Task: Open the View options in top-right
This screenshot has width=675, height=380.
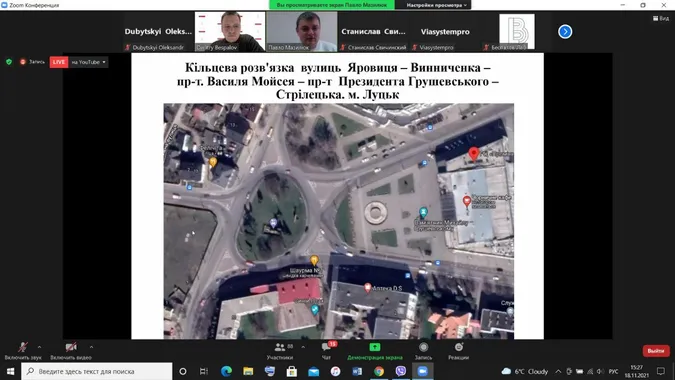Action: pos(661,18)
